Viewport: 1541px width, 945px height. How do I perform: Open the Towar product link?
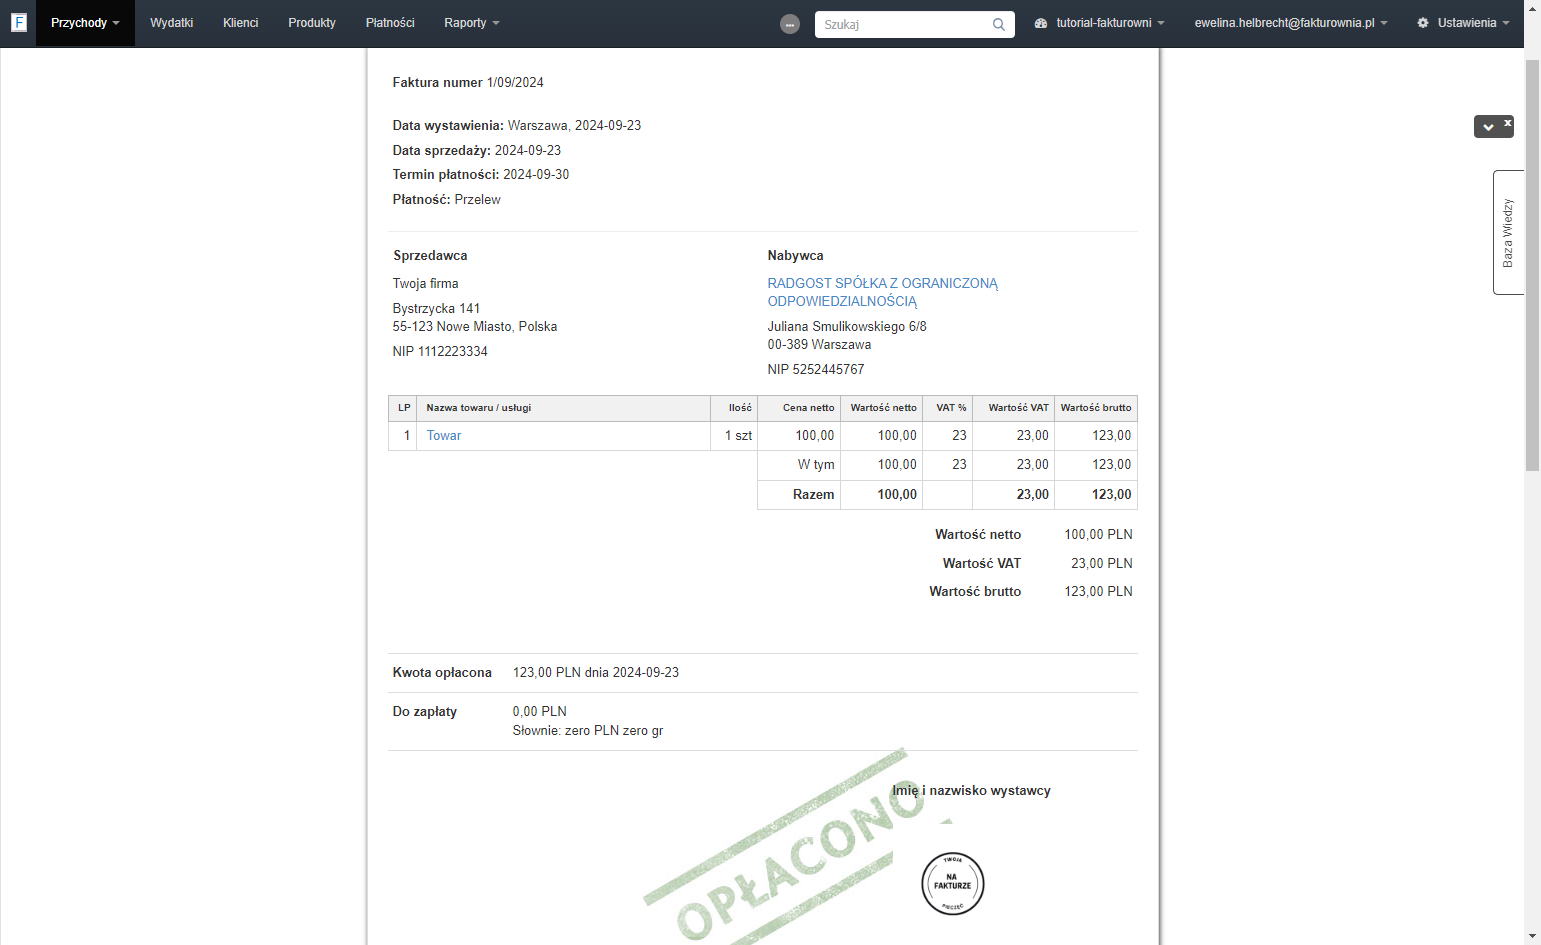(x=444, y=436)
